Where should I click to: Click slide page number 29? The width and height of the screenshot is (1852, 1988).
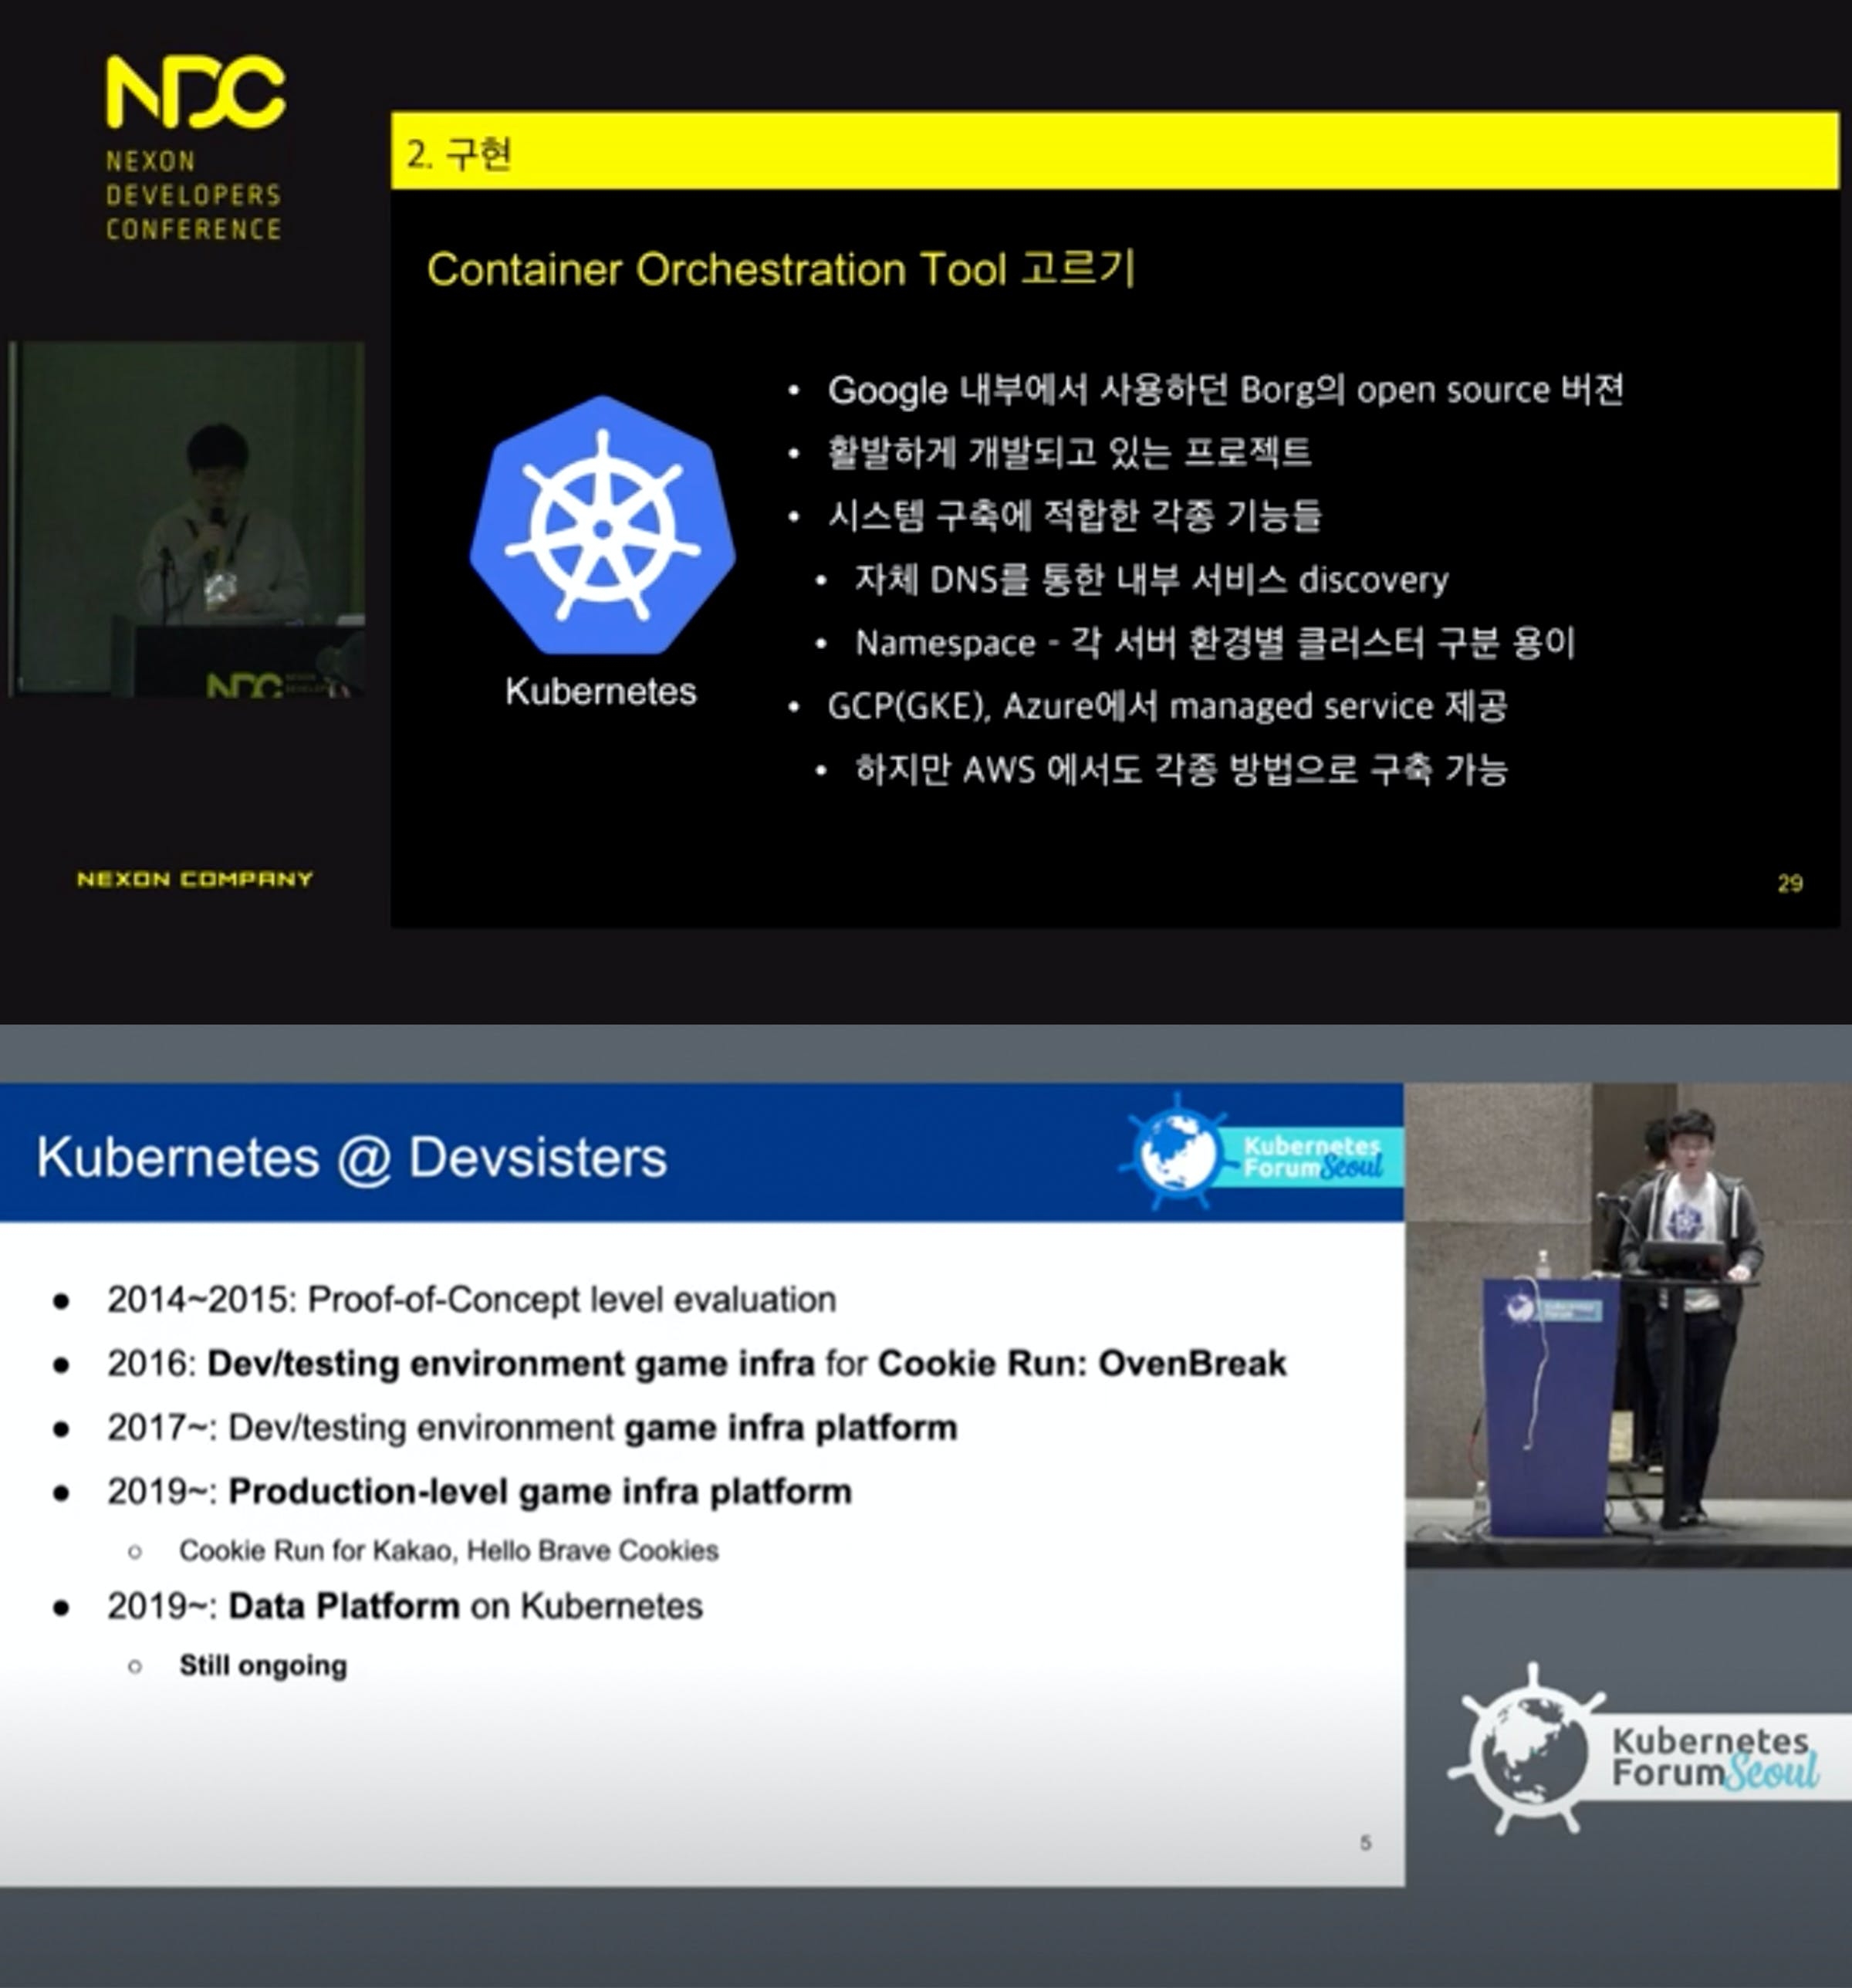pyautogui.click(x=1790, y=883)
